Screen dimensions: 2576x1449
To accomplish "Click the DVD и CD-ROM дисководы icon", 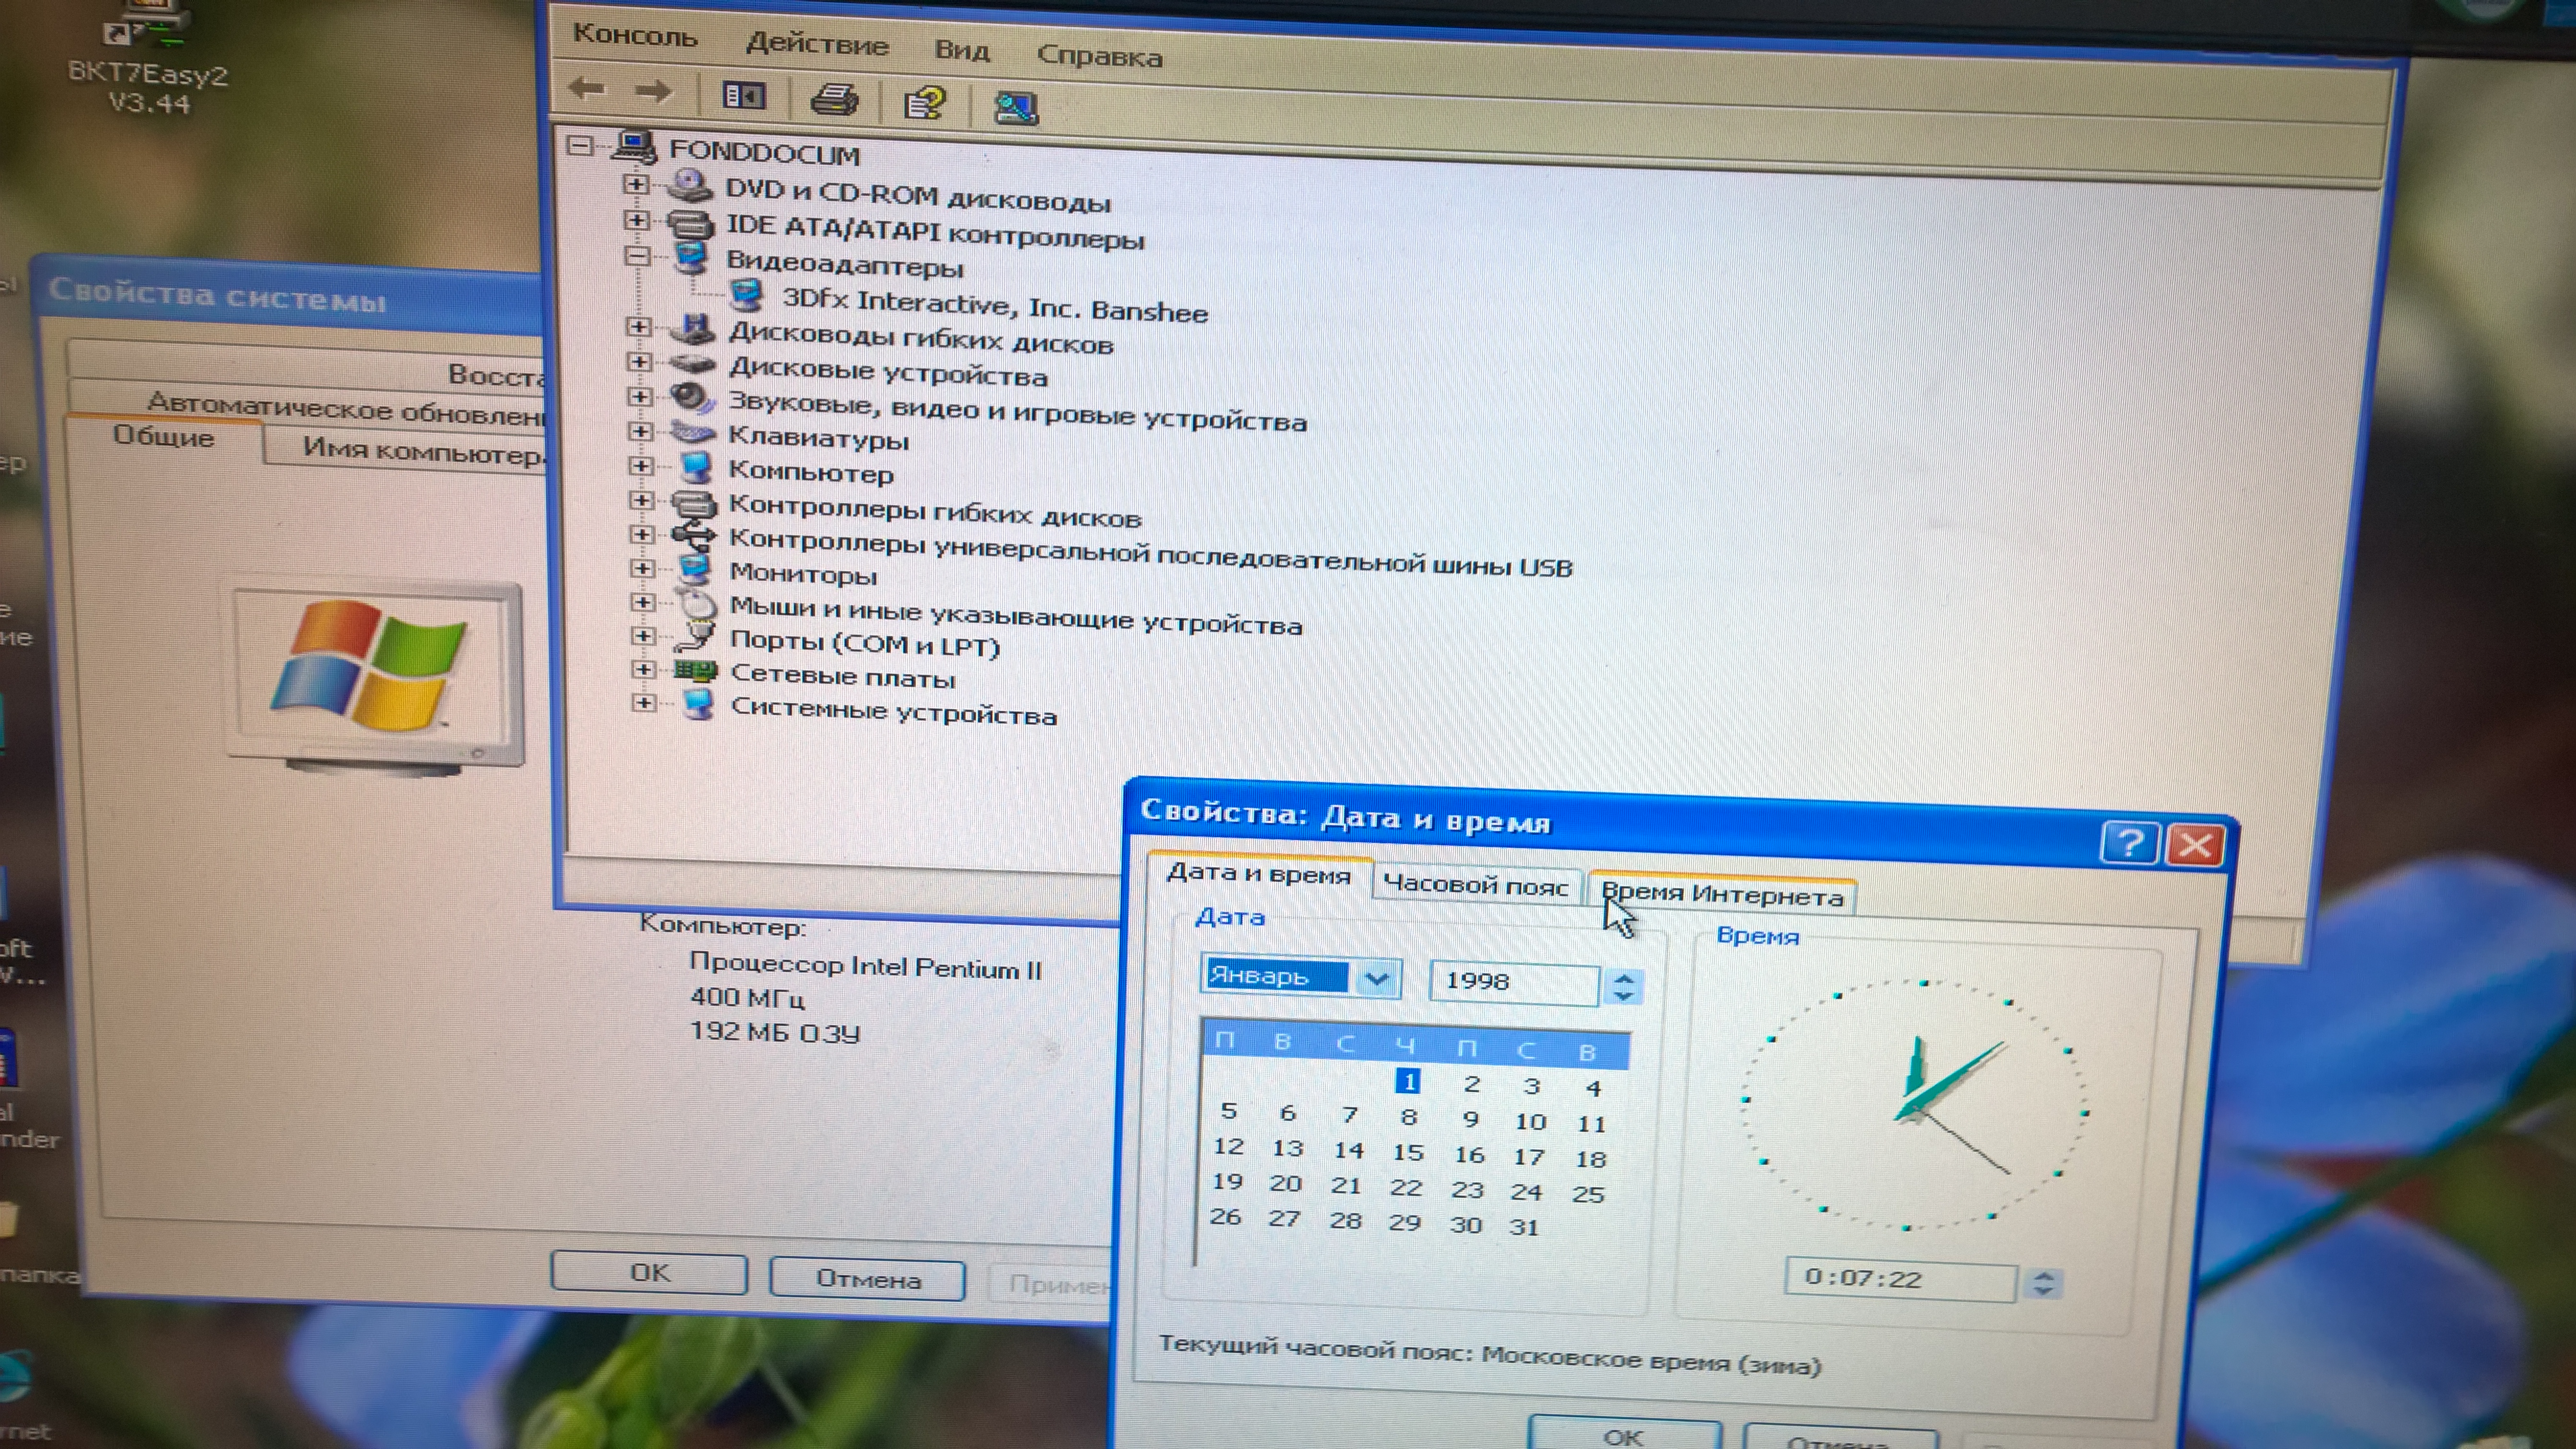I will pyautogui.click(x=689, y=185).
